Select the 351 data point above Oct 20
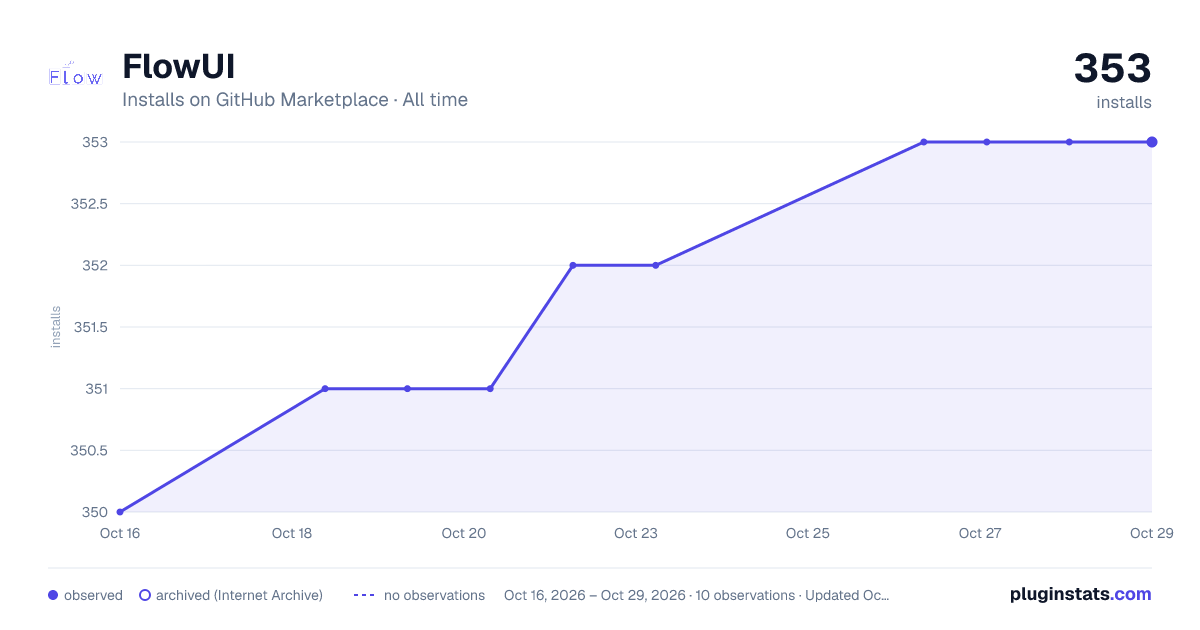This screenshot has height=630, width=1200. click(490, 388)
